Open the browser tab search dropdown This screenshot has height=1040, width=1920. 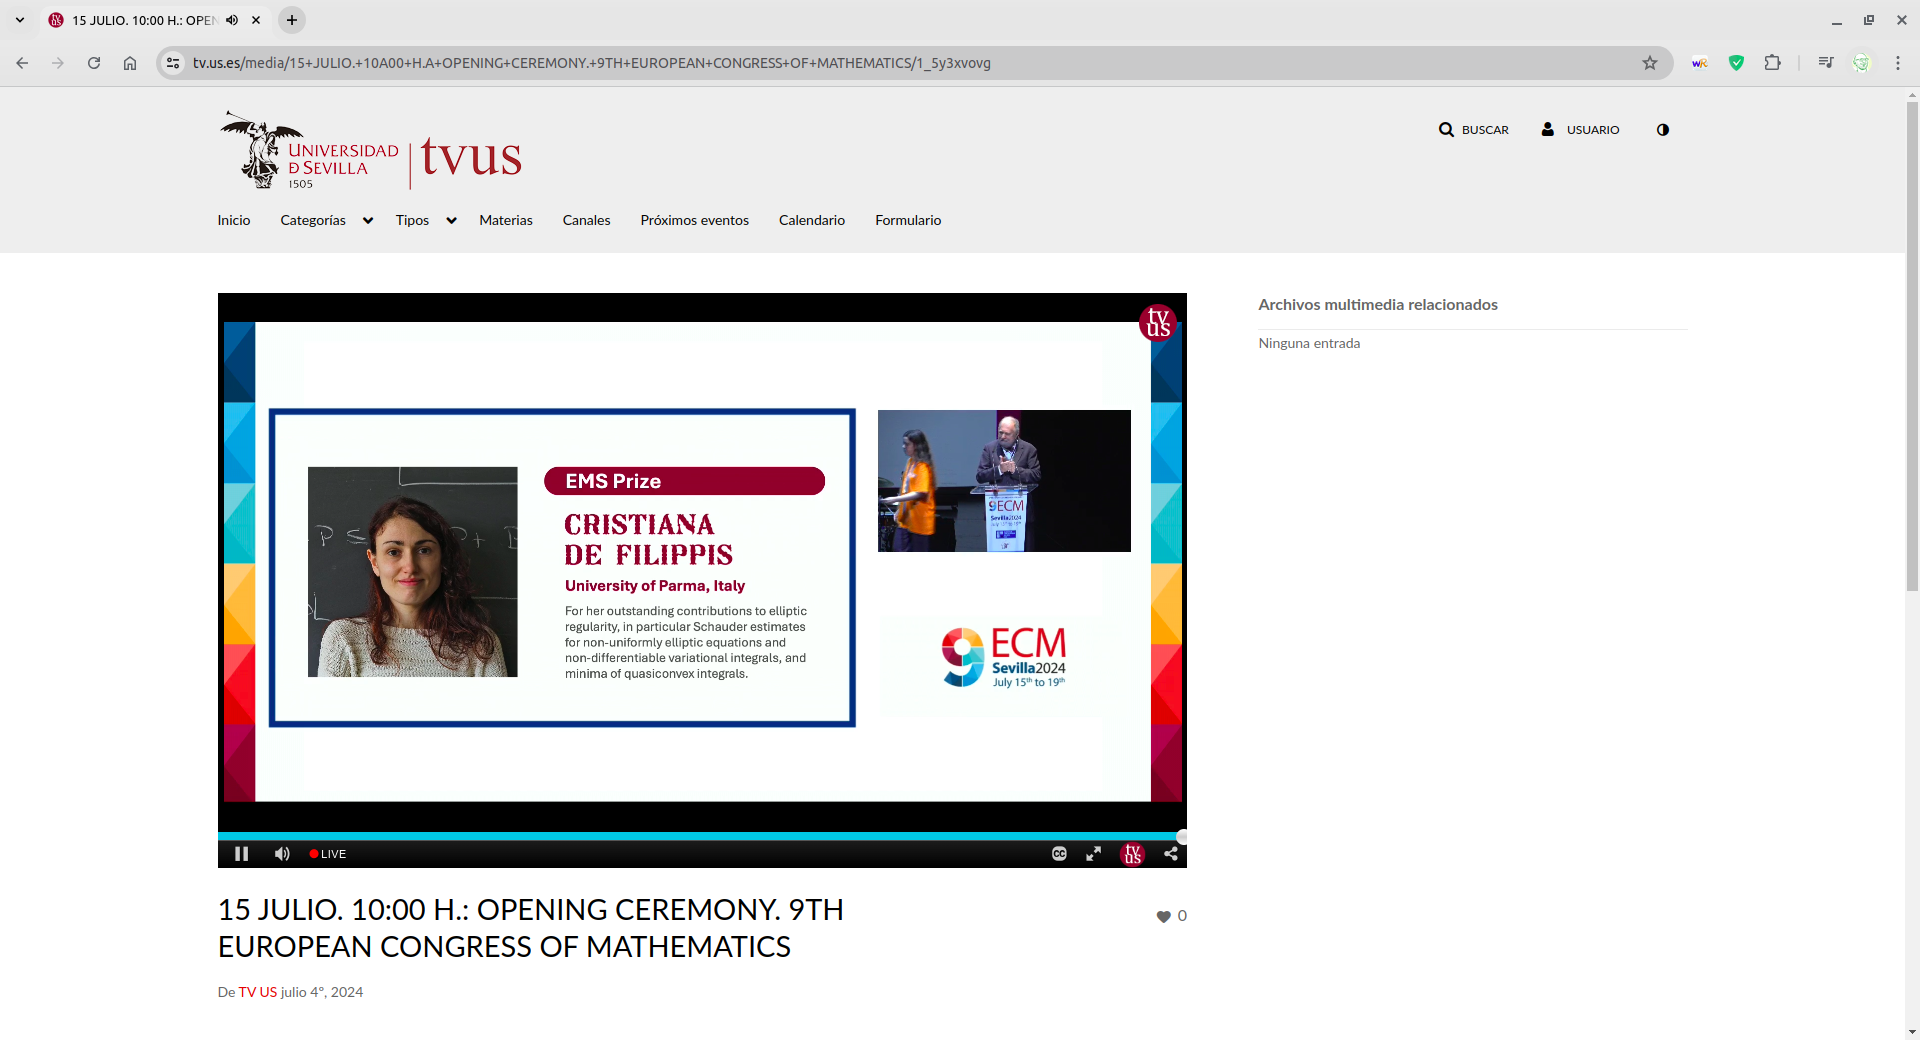coord(20,20)
